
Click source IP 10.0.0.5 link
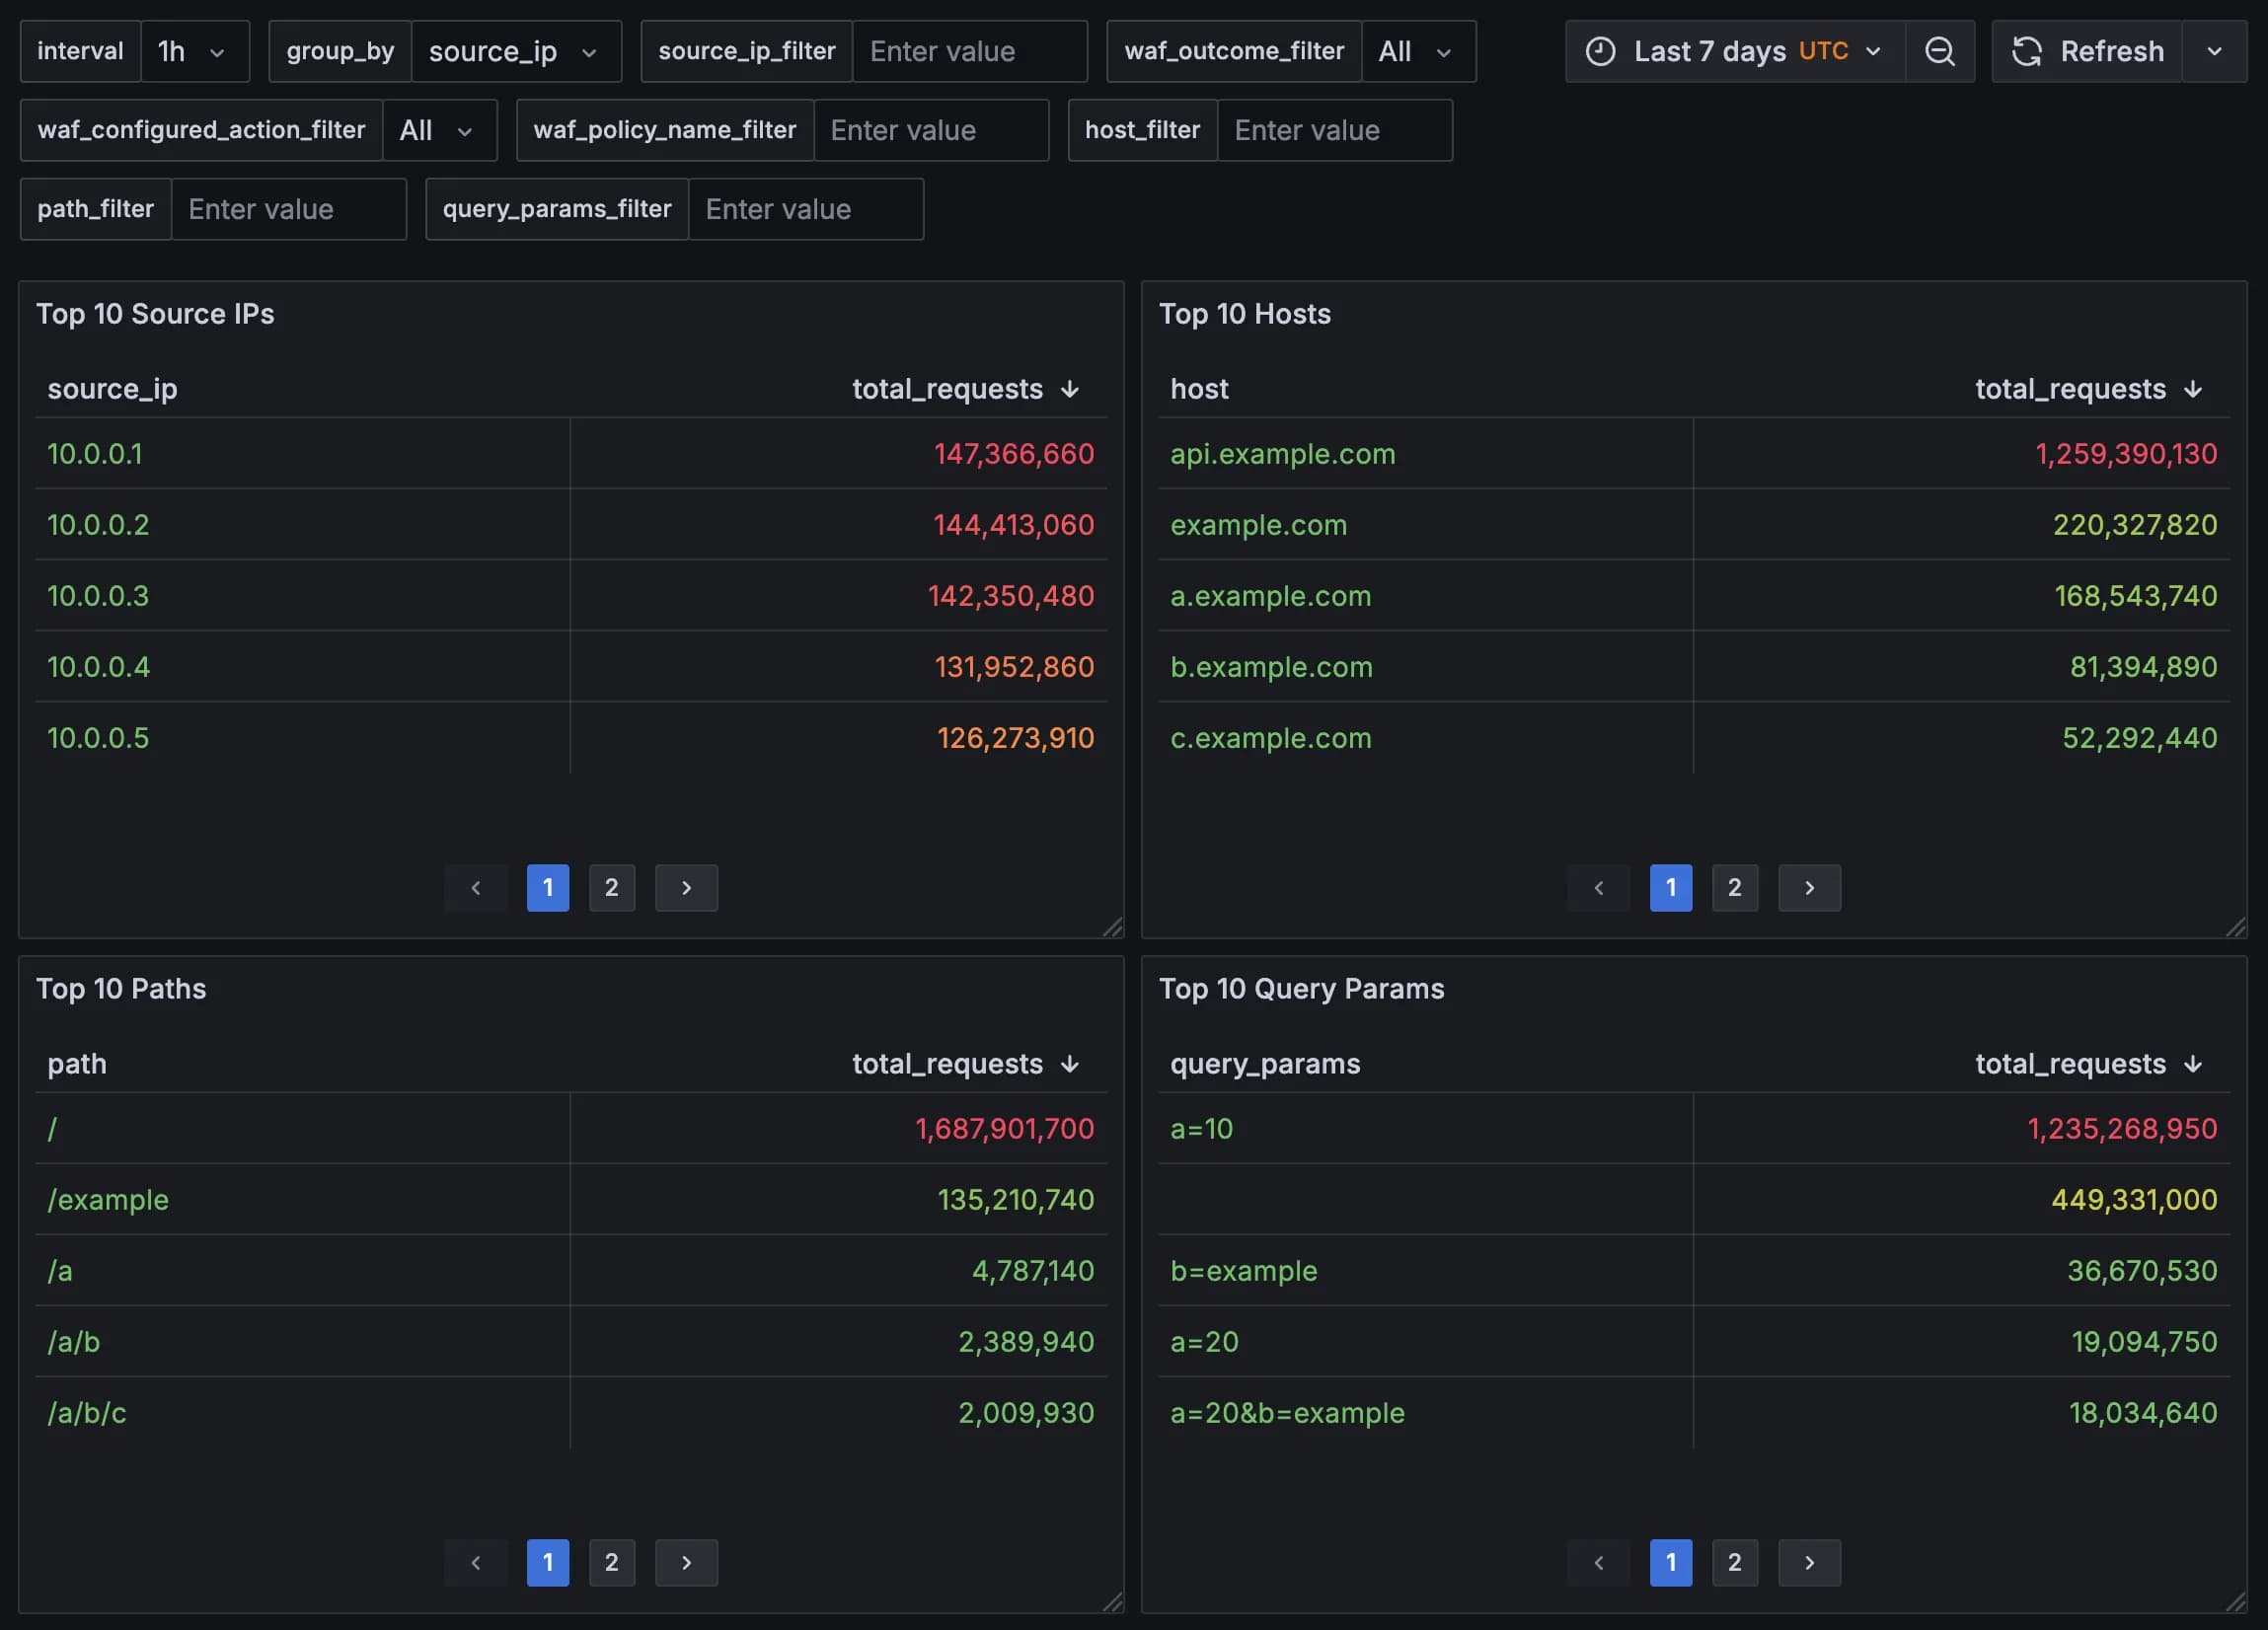click(x=98, y=738)
